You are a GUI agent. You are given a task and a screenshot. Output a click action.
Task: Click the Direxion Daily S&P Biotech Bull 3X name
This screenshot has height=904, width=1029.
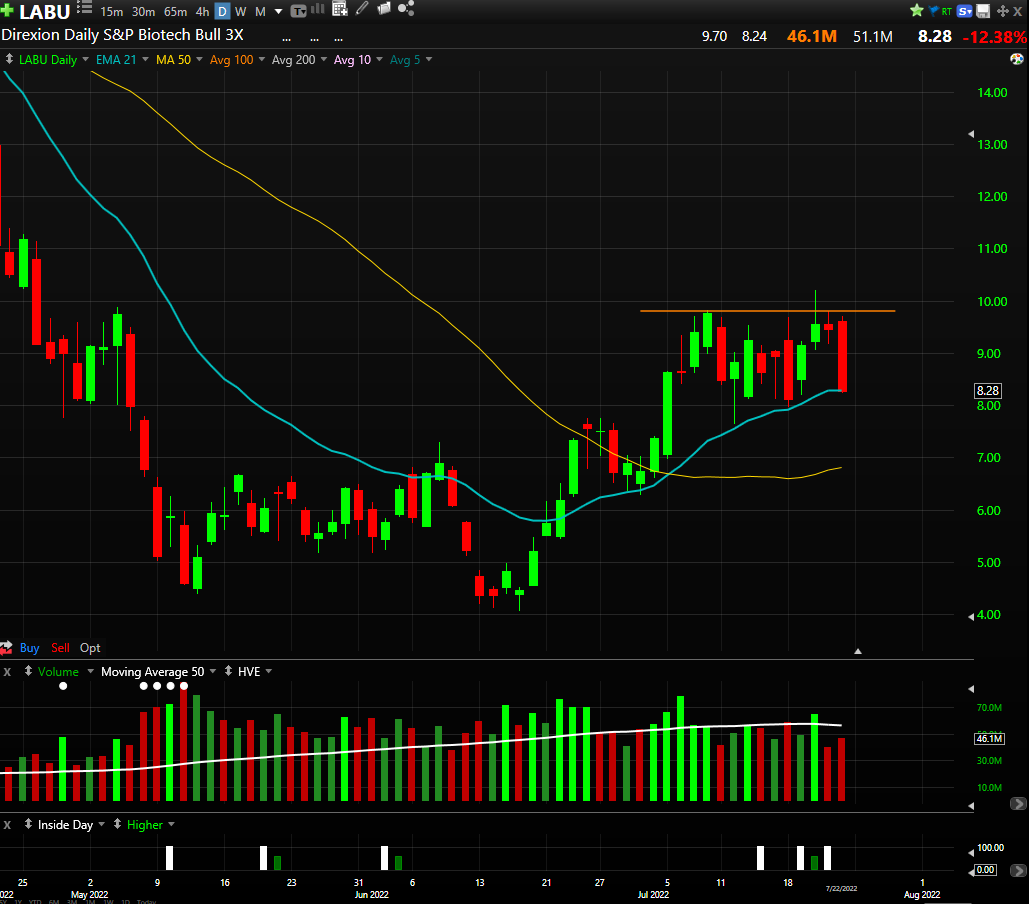(x=122, y=35)
